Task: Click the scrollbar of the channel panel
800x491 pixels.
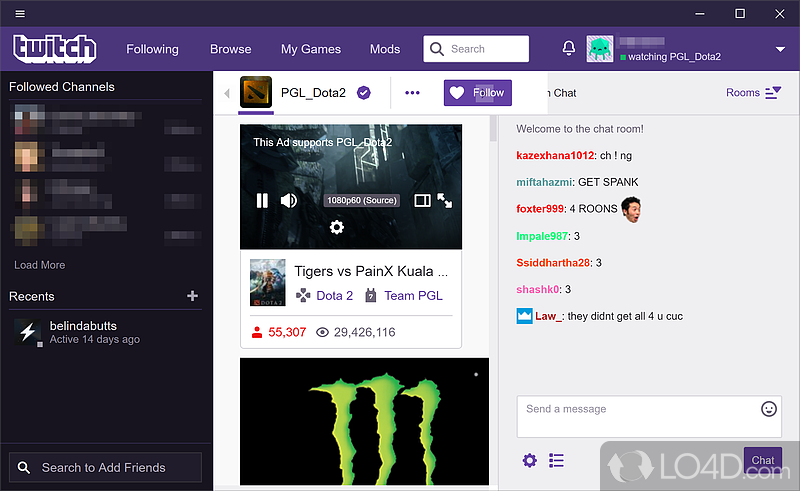Action: click(x=493, y=129)
